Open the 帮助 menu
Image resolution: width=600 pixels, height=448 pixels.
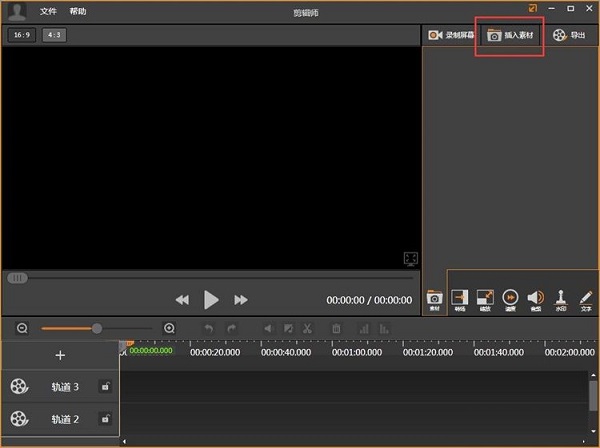point(78,11)
